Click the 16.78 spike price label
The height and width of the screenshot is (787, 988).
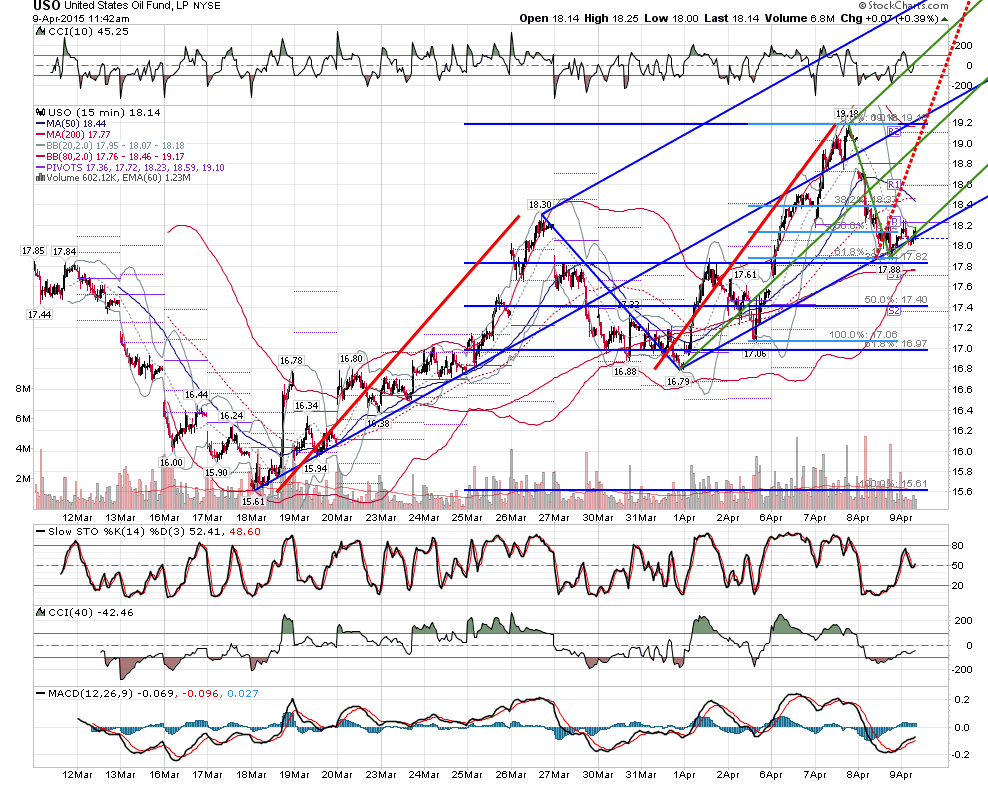pos(291,360)
